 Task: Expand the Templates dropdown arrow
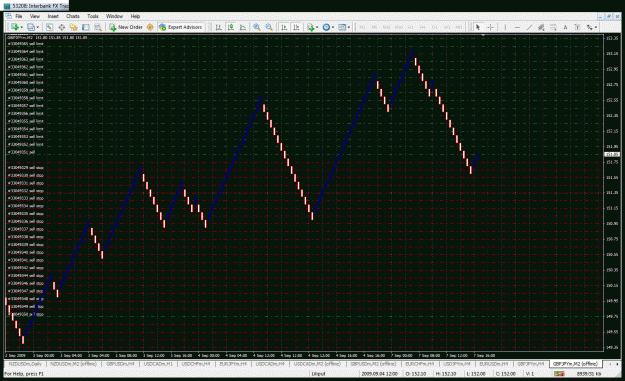tap(349, 27)
